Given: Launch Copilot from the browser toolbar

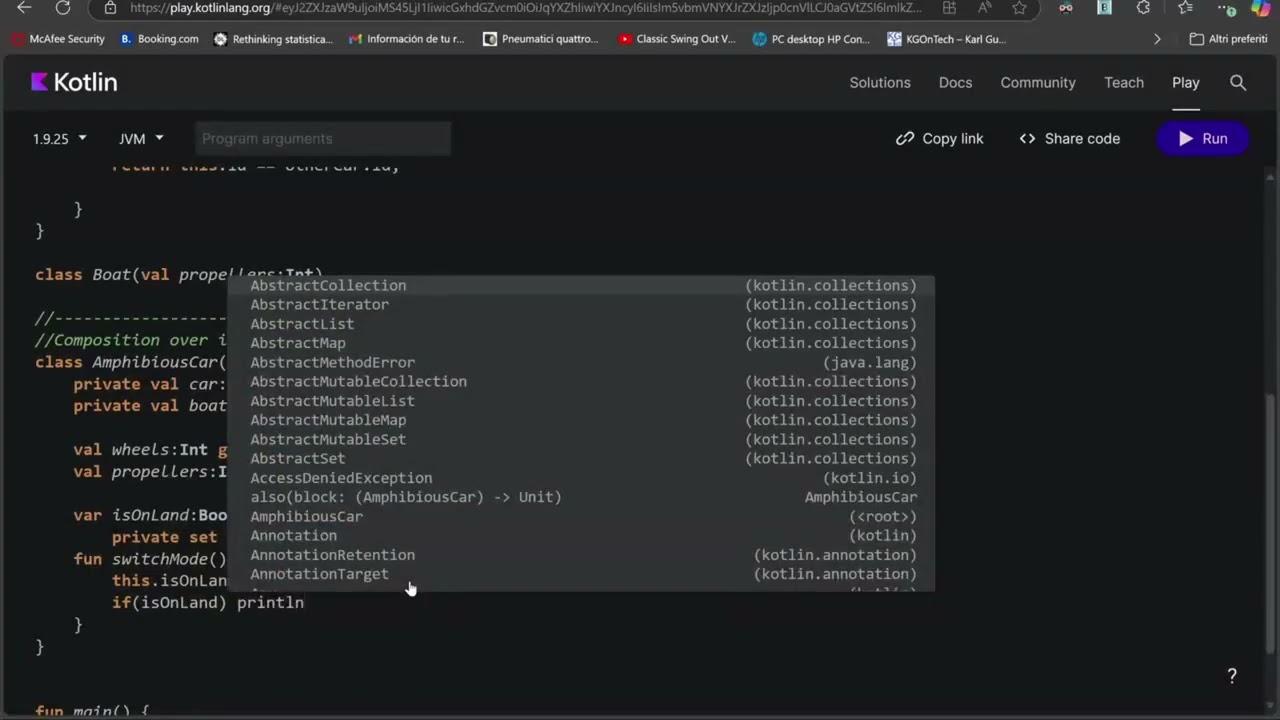Looking at the screenshot, I should click(x=1260, y=8).
